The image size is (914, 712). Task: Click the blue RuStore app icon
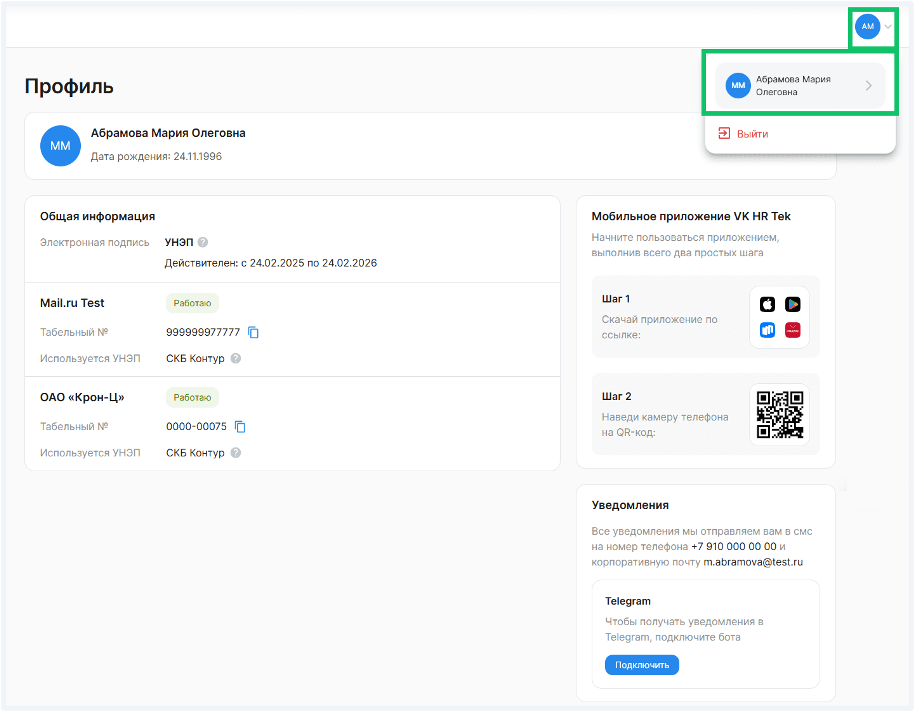767,330
